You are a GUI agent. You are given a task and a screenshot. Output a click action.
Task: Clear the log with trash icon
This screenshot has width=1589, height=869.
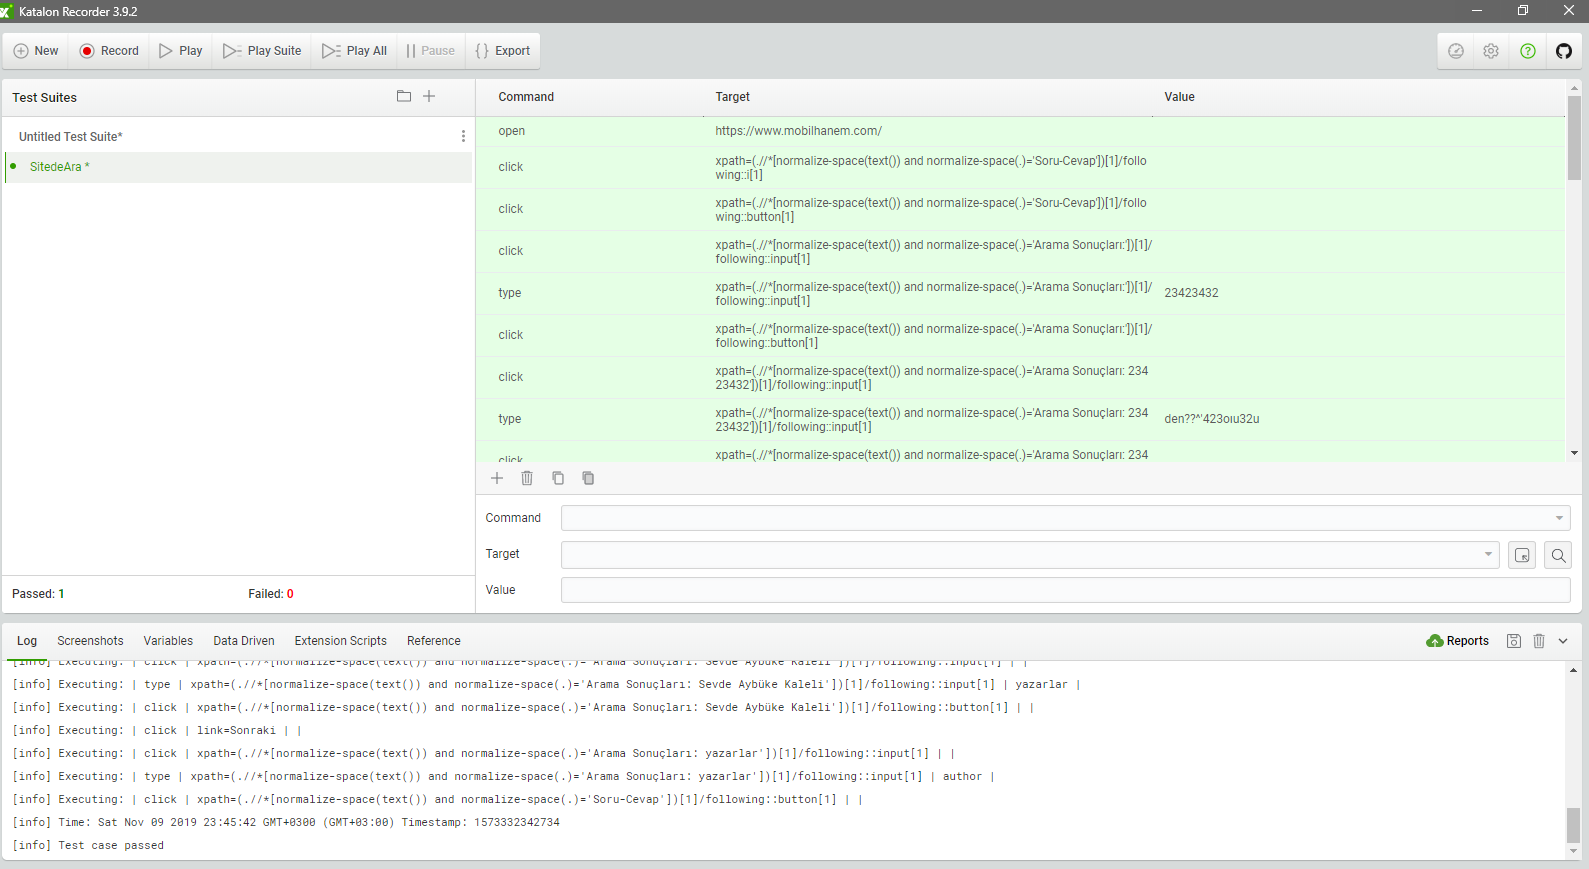click(1539, 641)
